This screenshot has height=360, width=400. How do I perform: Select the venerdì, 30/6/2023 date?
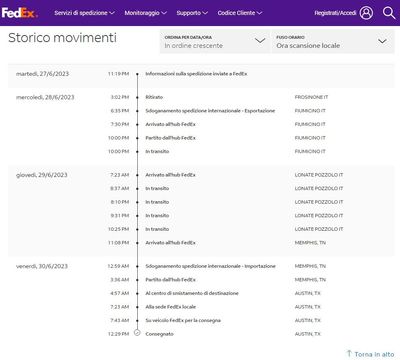point(42,266)
